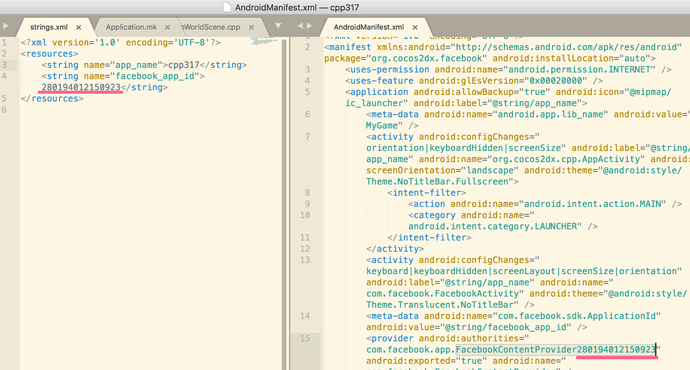Select the AndroidManifest.xml tab

pos(369,27)
